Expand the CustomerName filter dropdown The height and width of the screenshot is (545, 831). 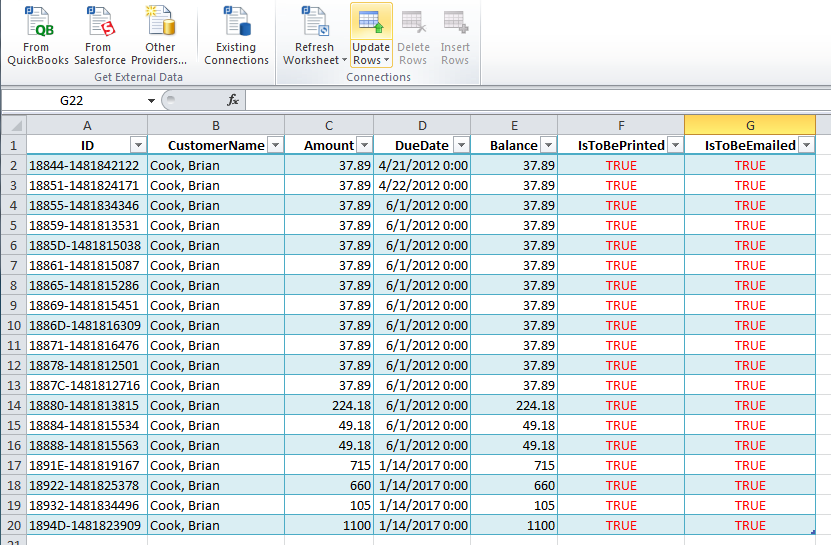tap(275, 145)
